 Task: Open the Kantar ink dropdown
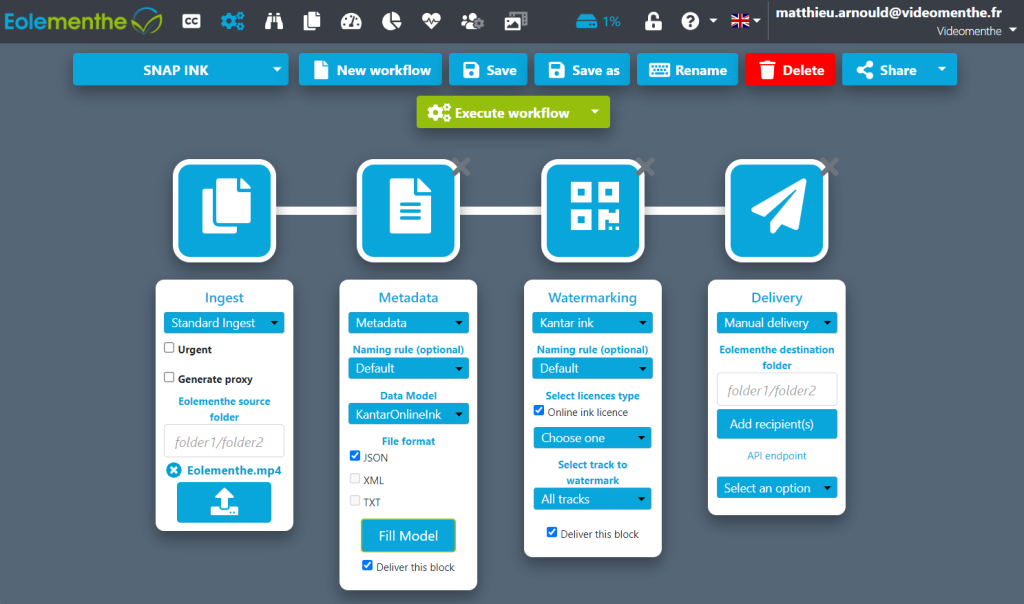[592, 323]
